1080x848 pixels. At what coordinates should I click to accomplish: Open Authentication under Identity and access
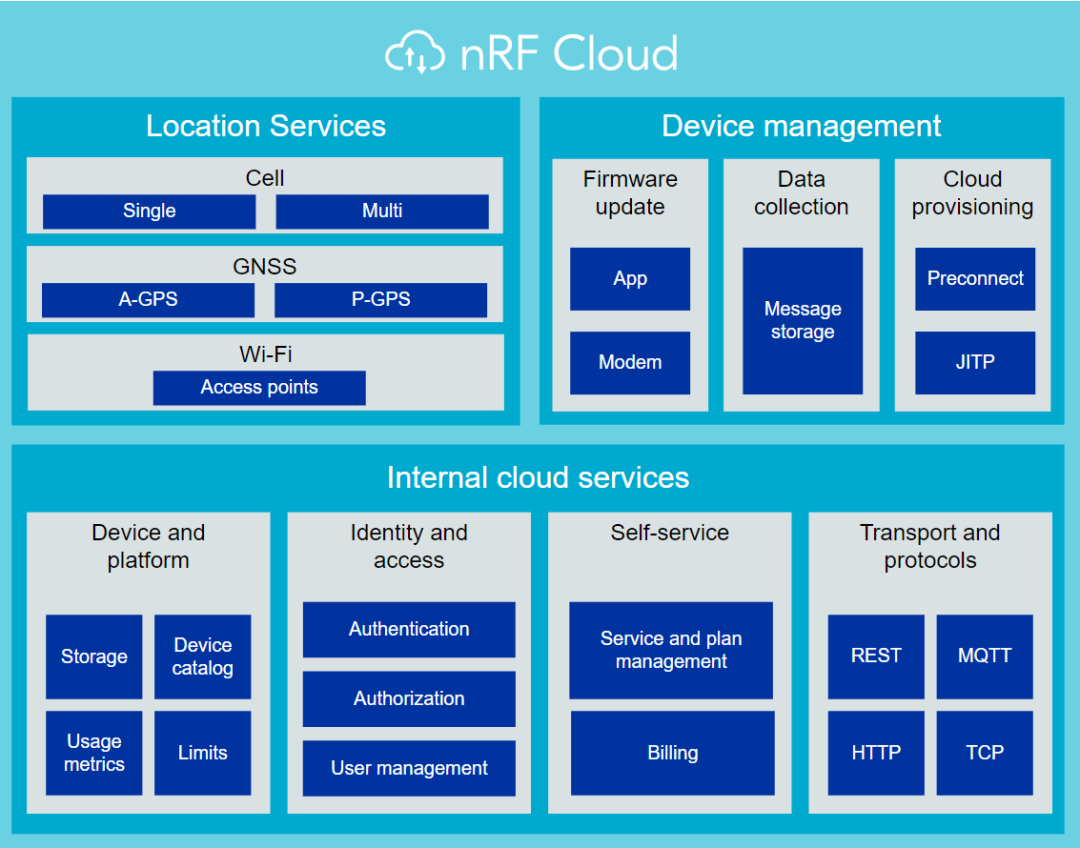coord(408,630)
